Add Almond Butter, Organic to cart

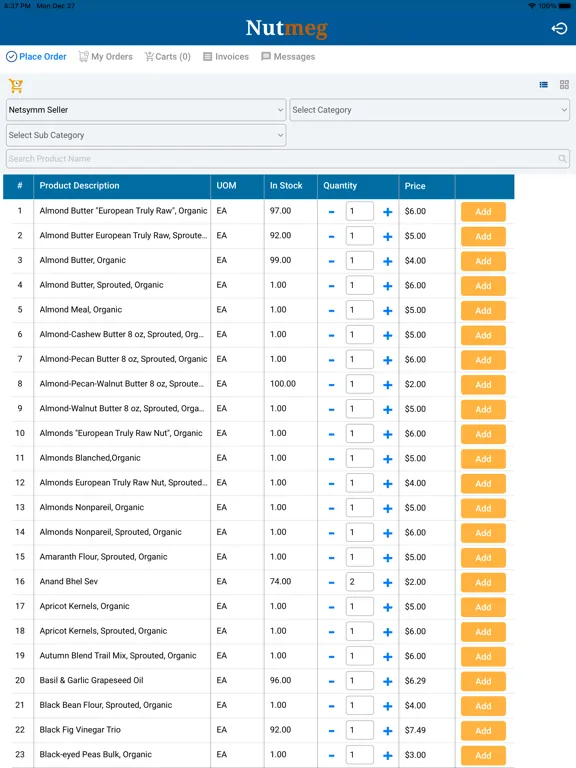pos(483,262)
